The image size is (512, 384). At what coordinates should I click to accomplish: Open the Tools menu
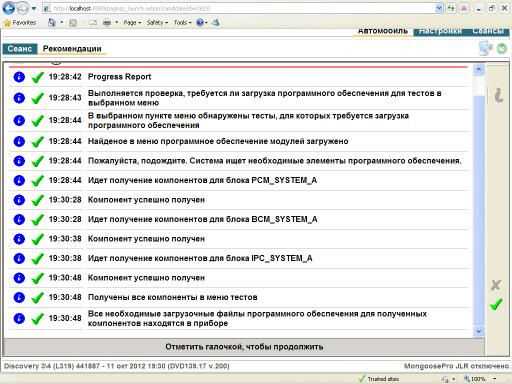182,23
